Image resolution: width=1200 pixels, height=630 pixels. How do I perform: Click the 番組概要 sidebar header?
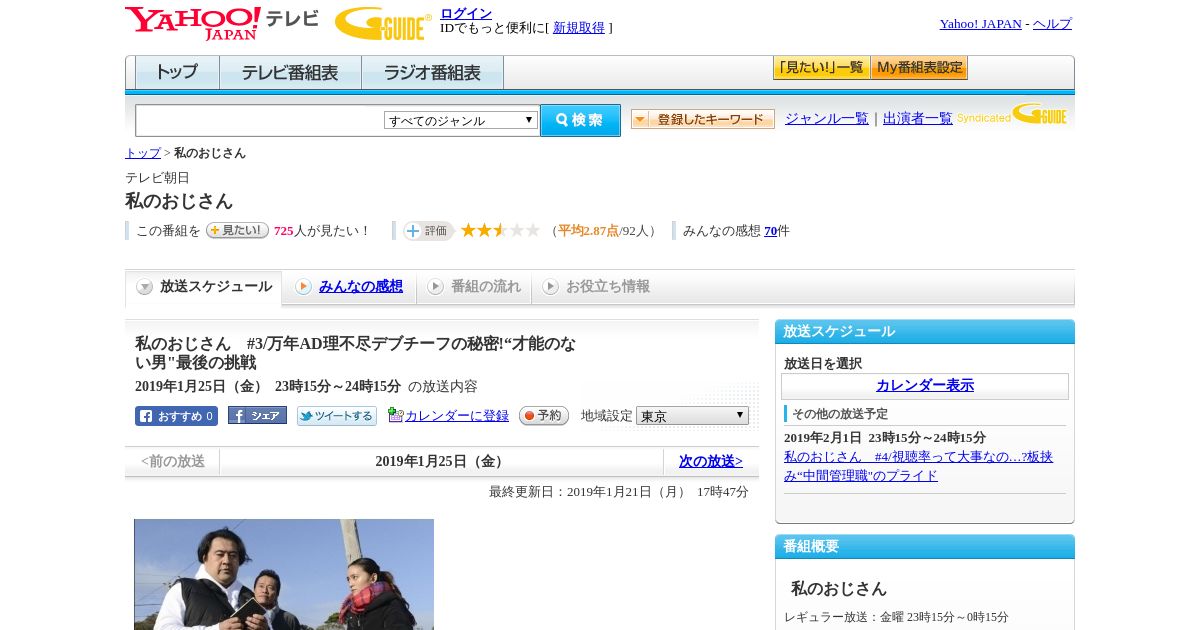tap(925, 546)
